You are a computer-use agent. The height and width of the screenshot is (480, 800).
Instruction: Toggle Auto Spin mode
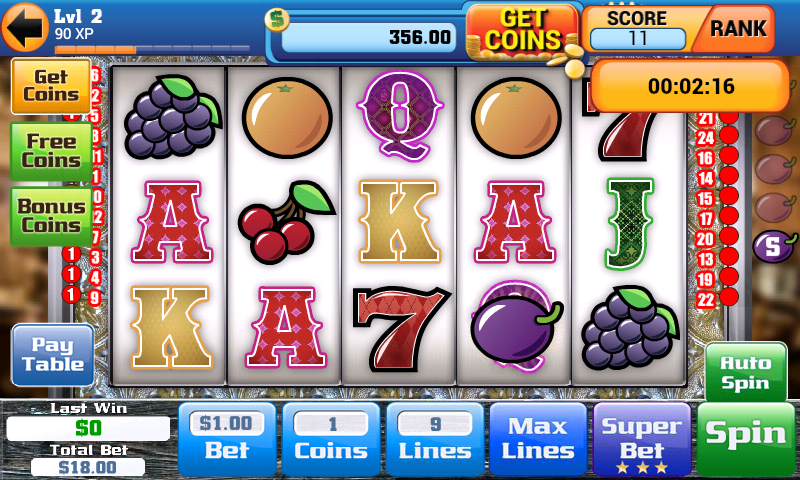(x=745, y=373)
